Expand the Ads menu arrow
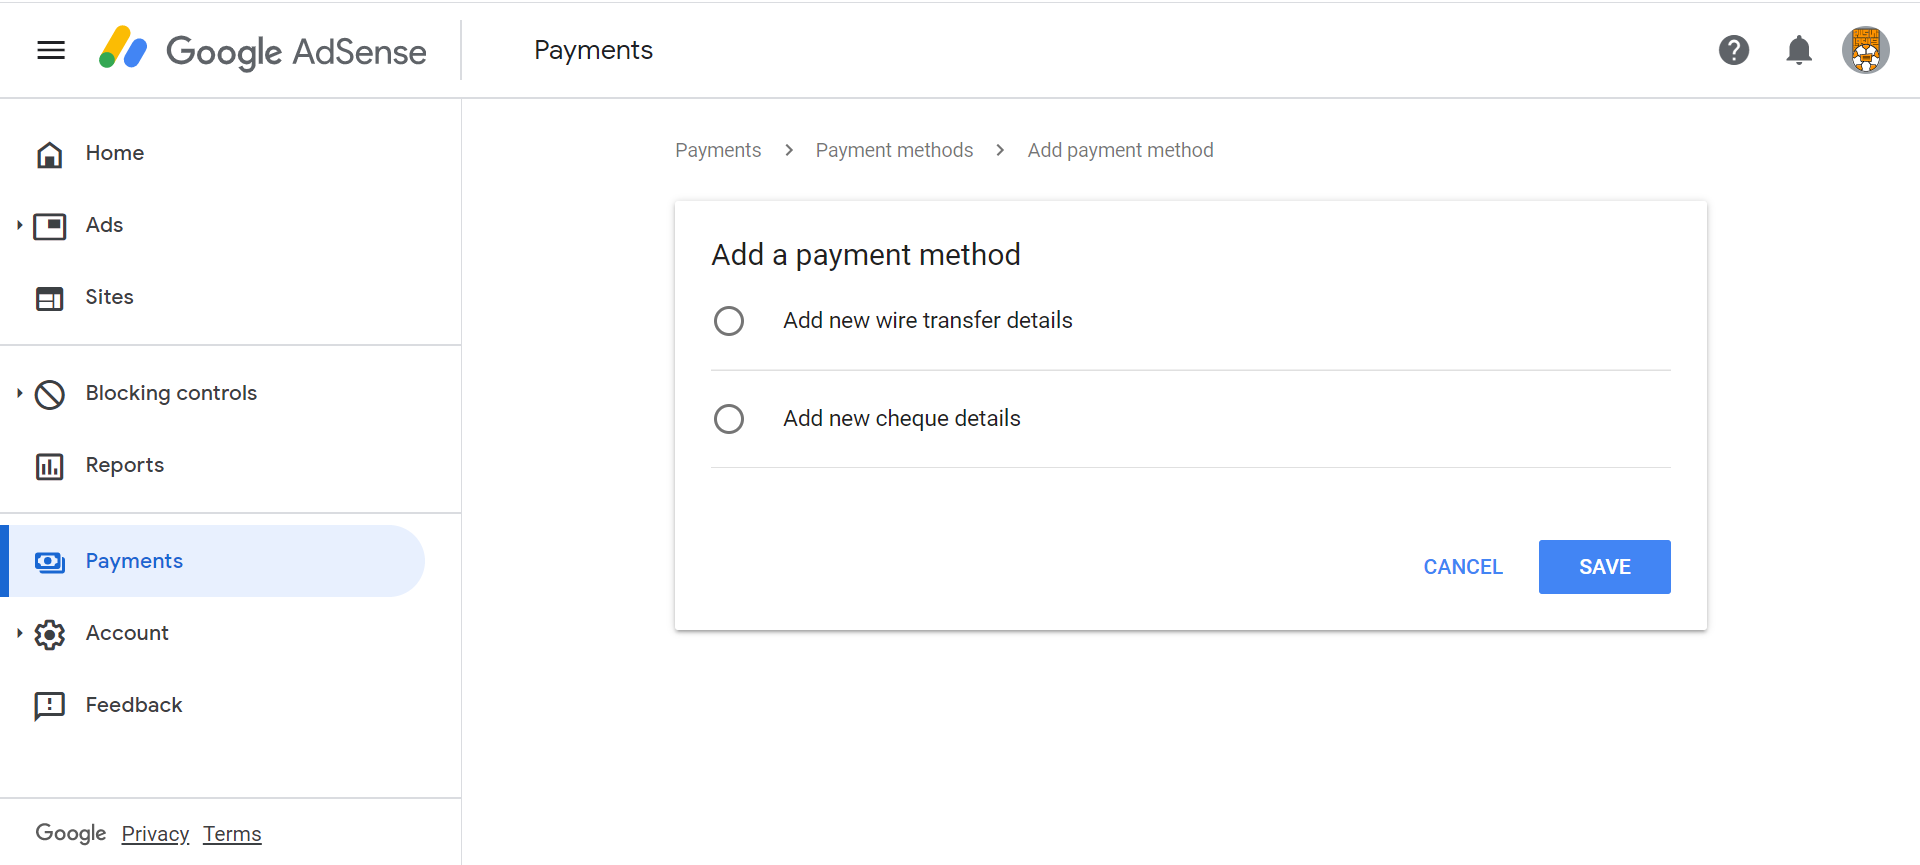 tap(19, 225)
